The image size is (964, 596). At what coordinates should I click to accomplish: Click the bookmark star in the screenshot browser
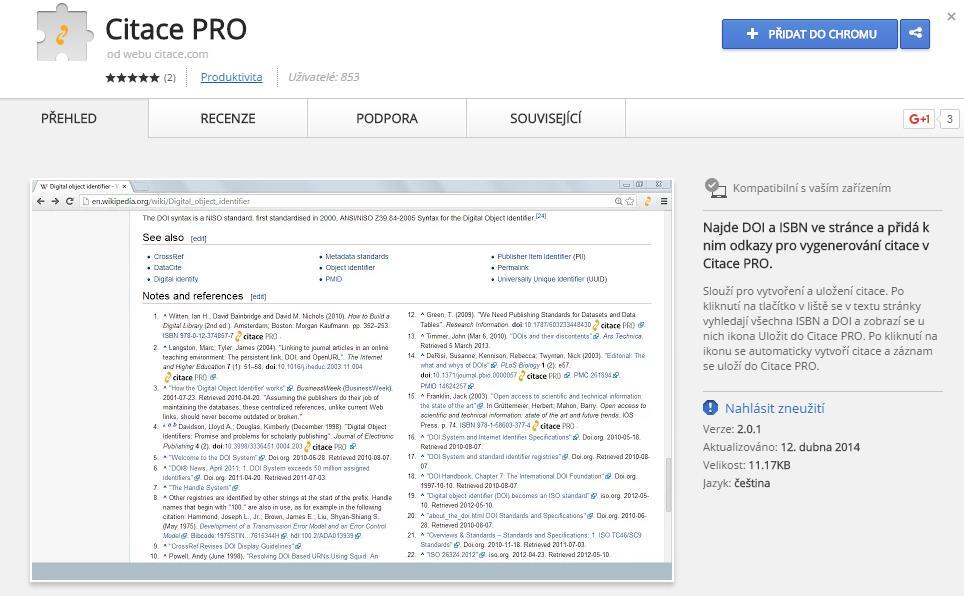pyautogui.click(x=630, y=201)
